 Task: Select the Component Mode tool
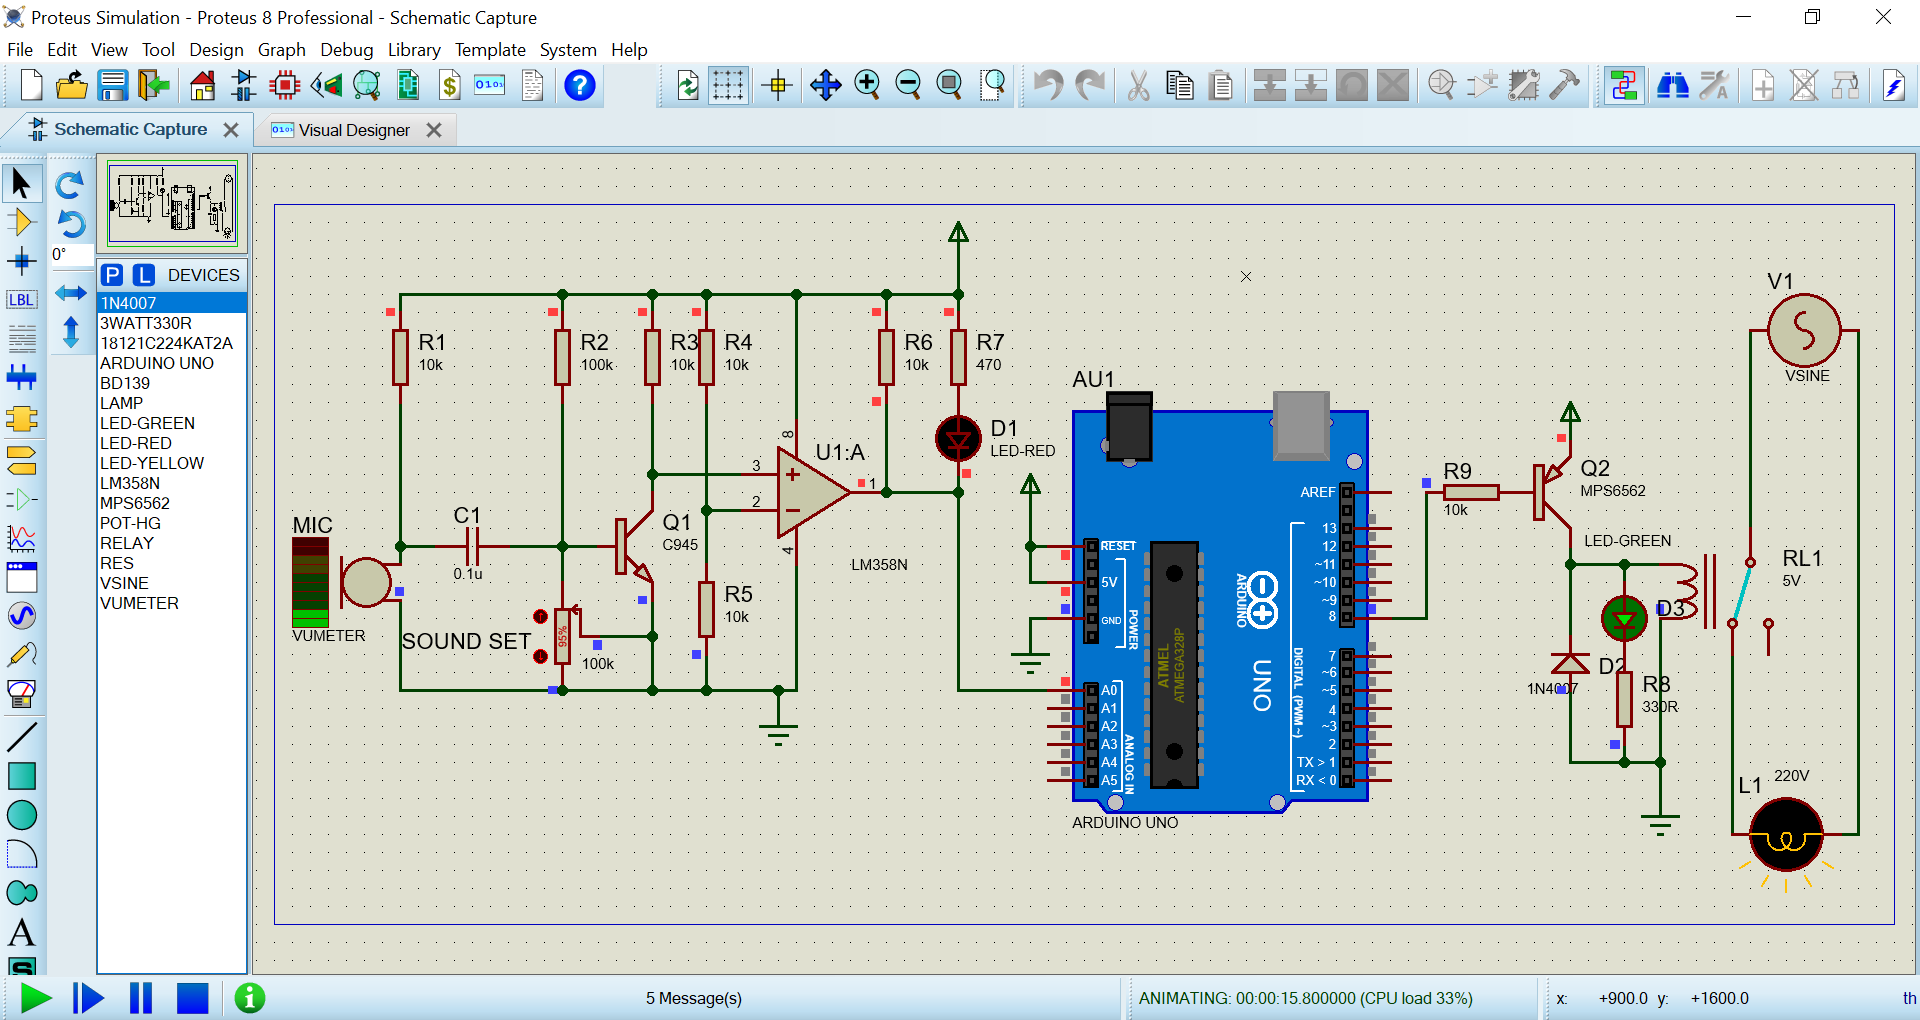(x=21, y=223)
